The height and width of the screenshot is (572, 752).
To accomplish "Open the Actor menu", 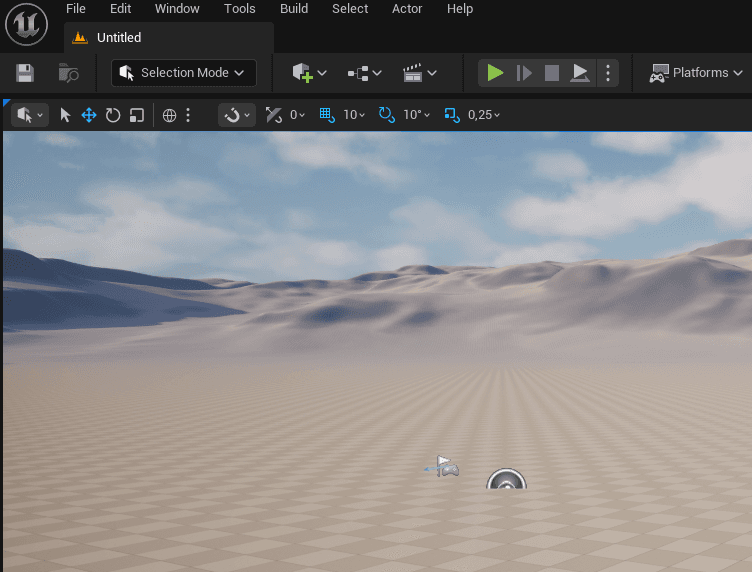I will tap(407, 9).
